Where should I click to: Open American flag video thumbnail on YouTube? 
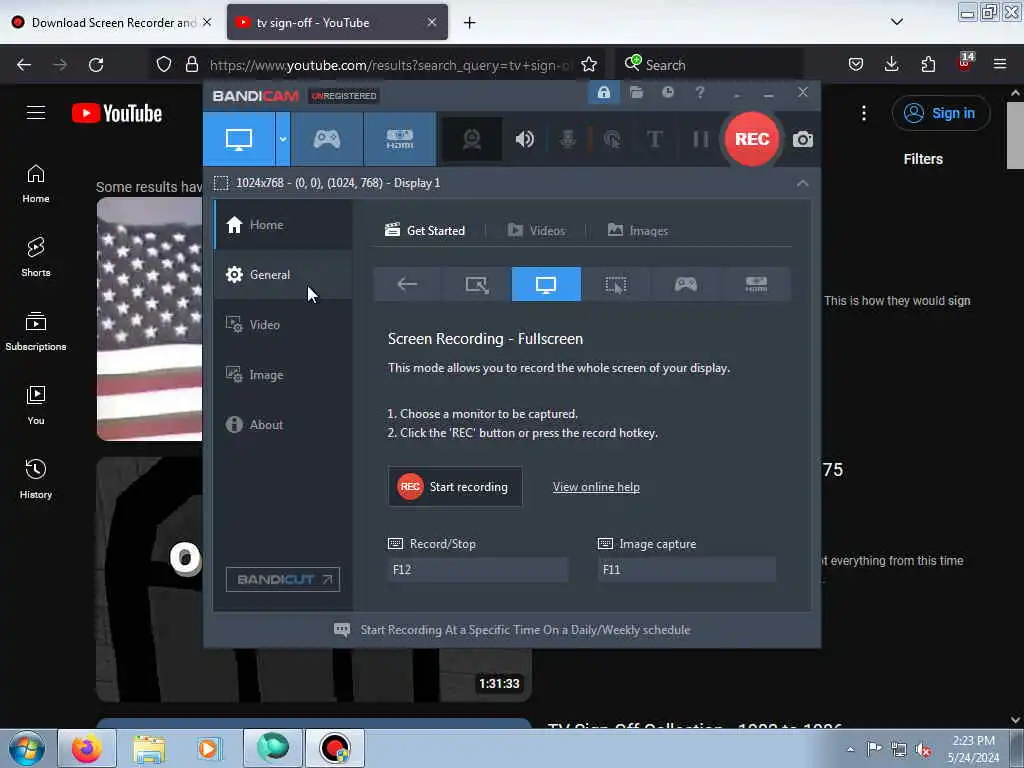150,319
